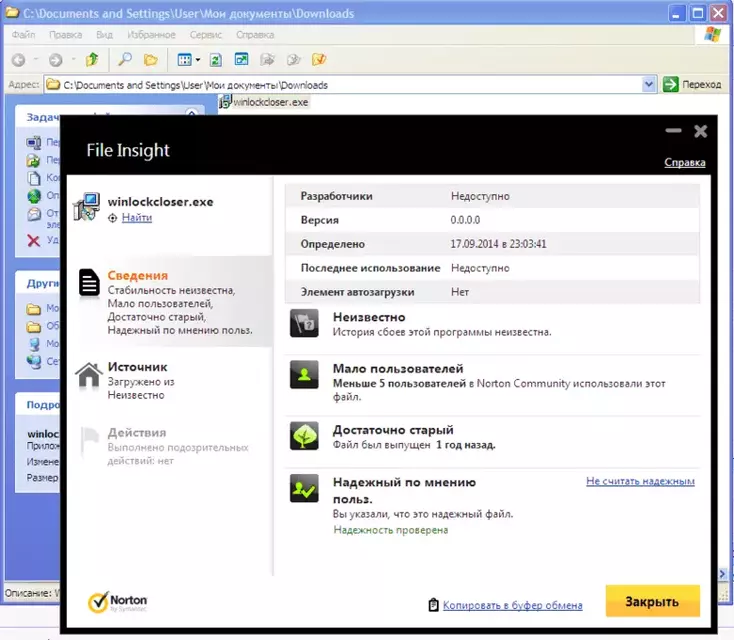Click the Переход go button

[692, 84]
